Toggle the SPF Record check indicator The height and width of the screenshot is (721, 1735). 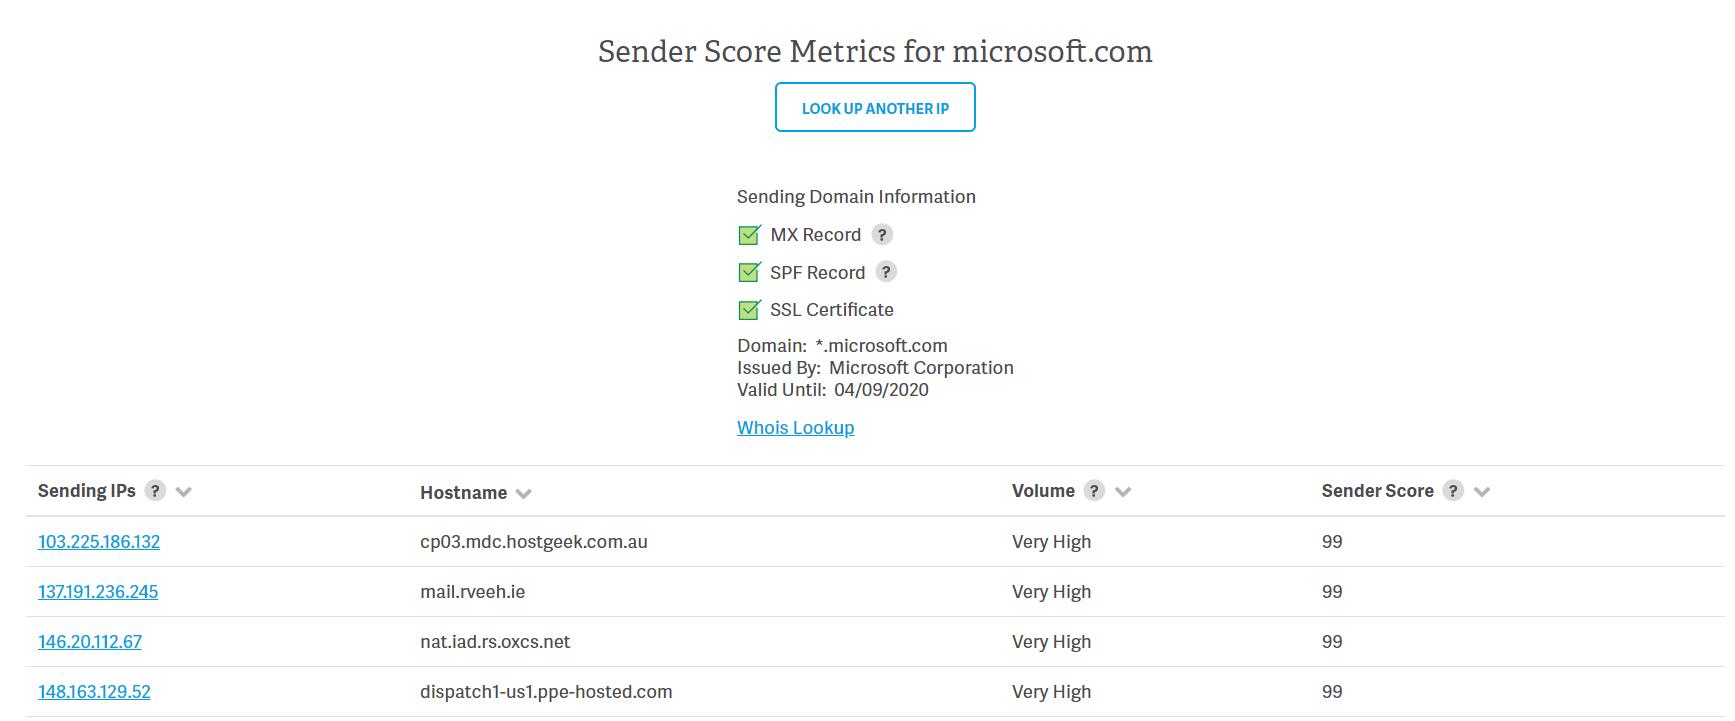[747, 271]
